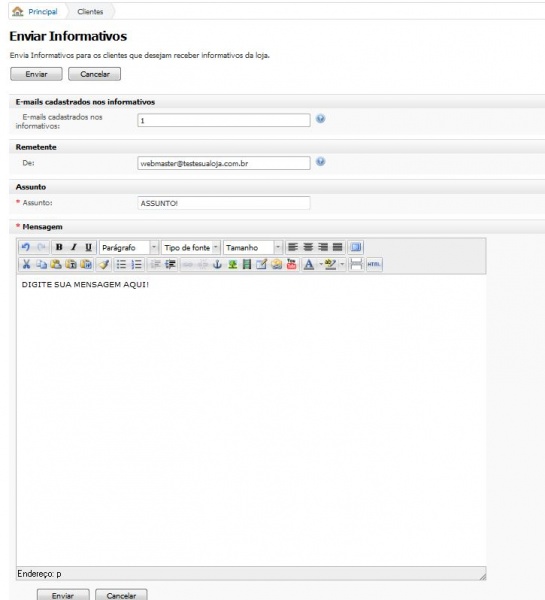Viewport: 545px width, 600px height.
Task: Click the bottom Cancelar button
Action: (121, 595)
